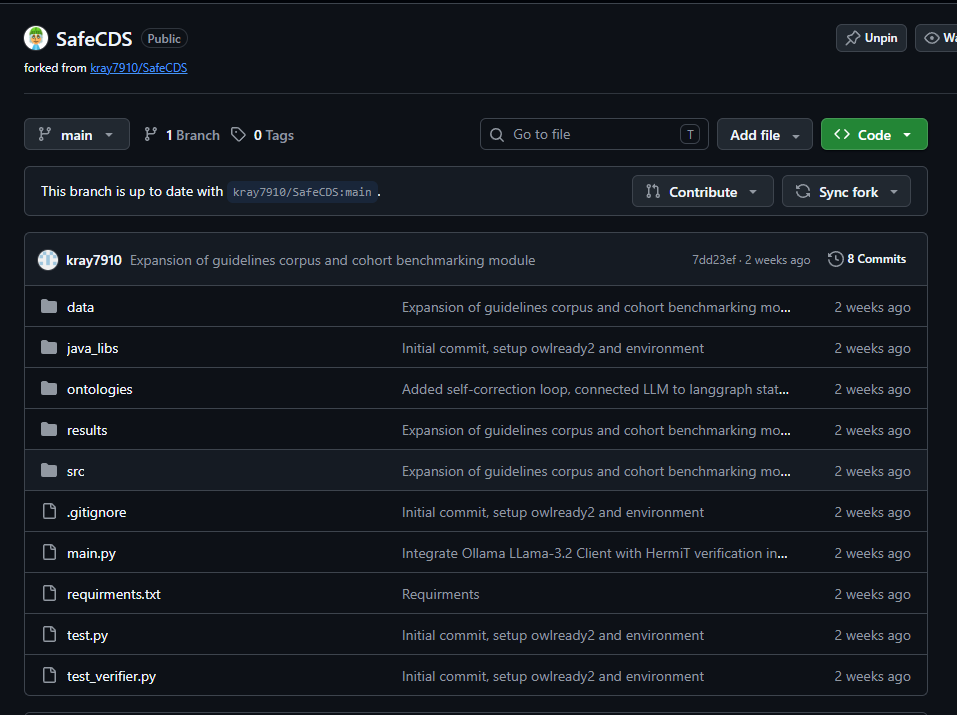
Task: Click the tag icon beside 0 Tags
Action: 238,134
